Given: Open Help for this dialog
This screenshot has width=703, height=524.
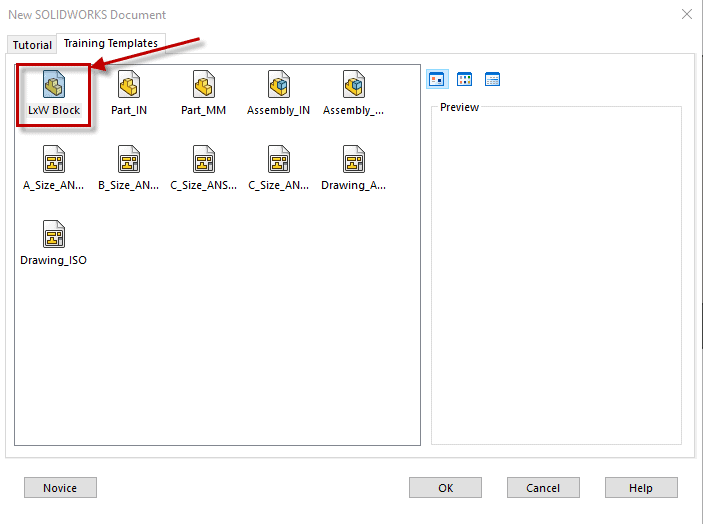Looking at the screenshot, I should (x=641, y=488).
